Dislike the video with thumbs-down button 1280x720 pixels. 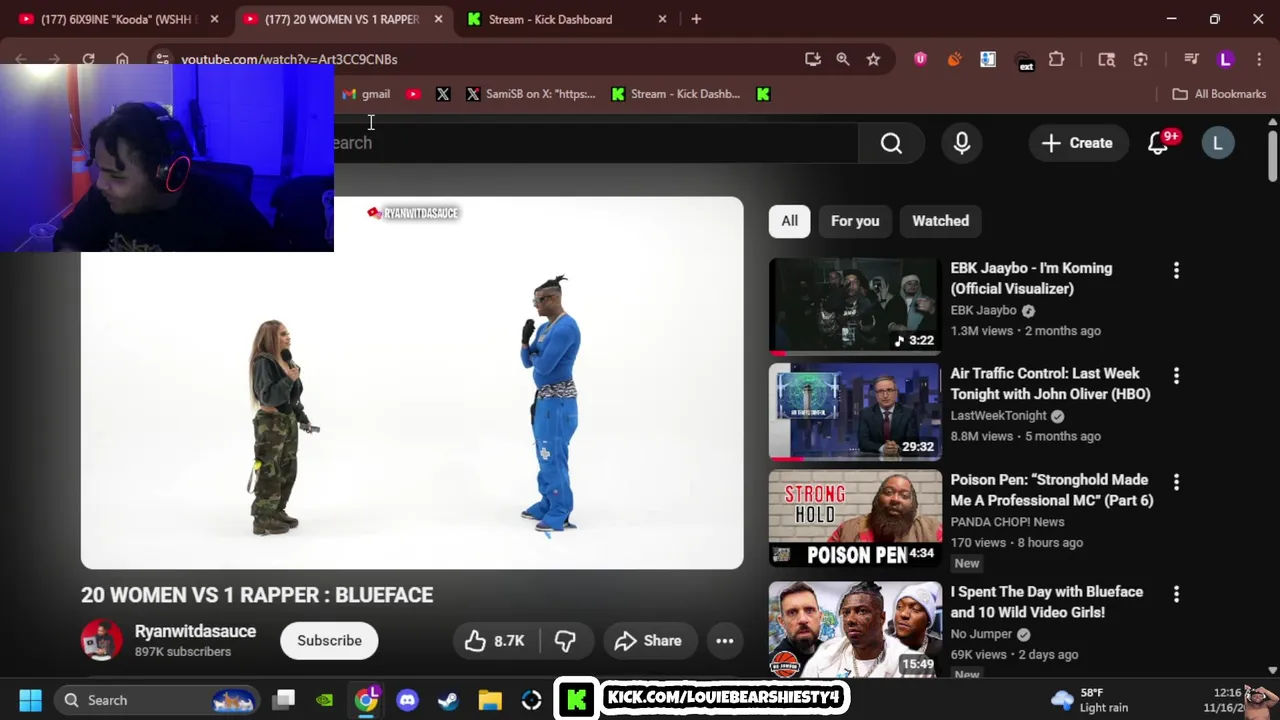pos(565,641)
